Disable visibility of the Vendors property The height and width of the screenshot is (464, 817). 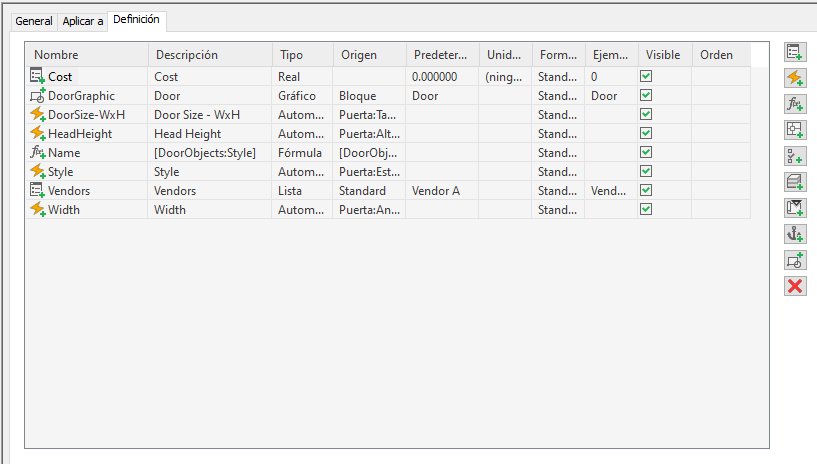pyautogui.click(x=646, y=190)
